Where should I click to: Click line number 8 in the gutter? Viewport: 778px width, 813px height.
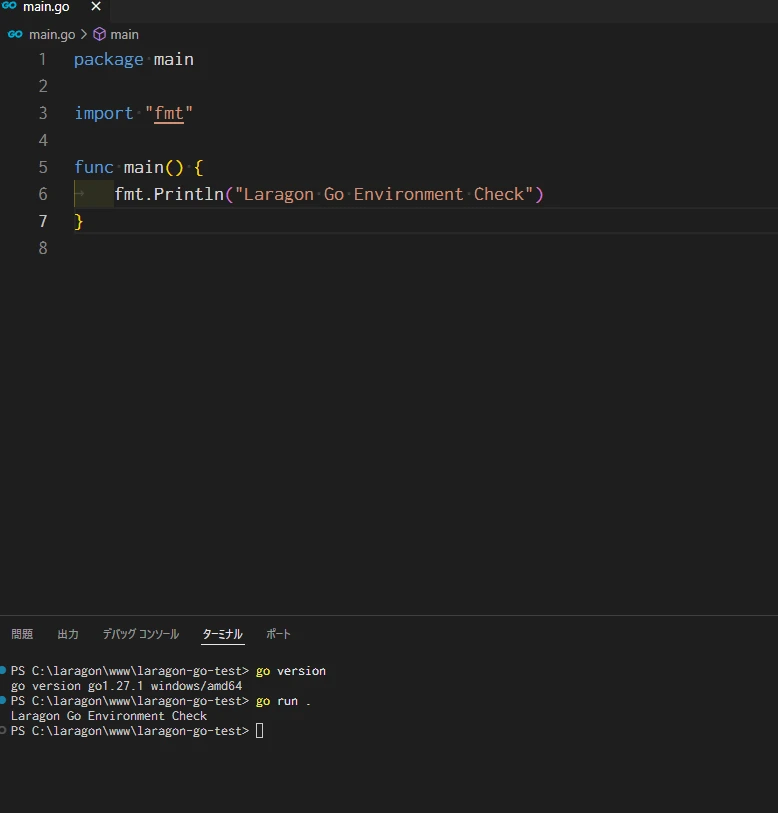point(43,248)
